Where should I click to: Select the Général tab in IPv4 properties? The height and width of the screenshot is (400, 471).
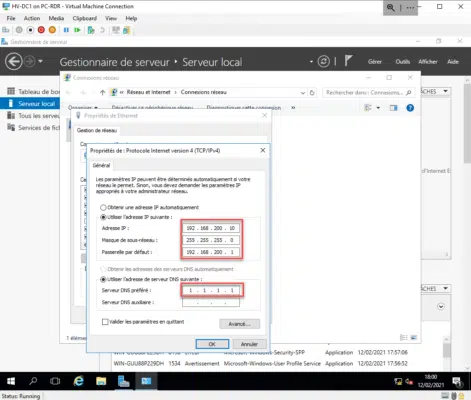[x=101, y=165]
